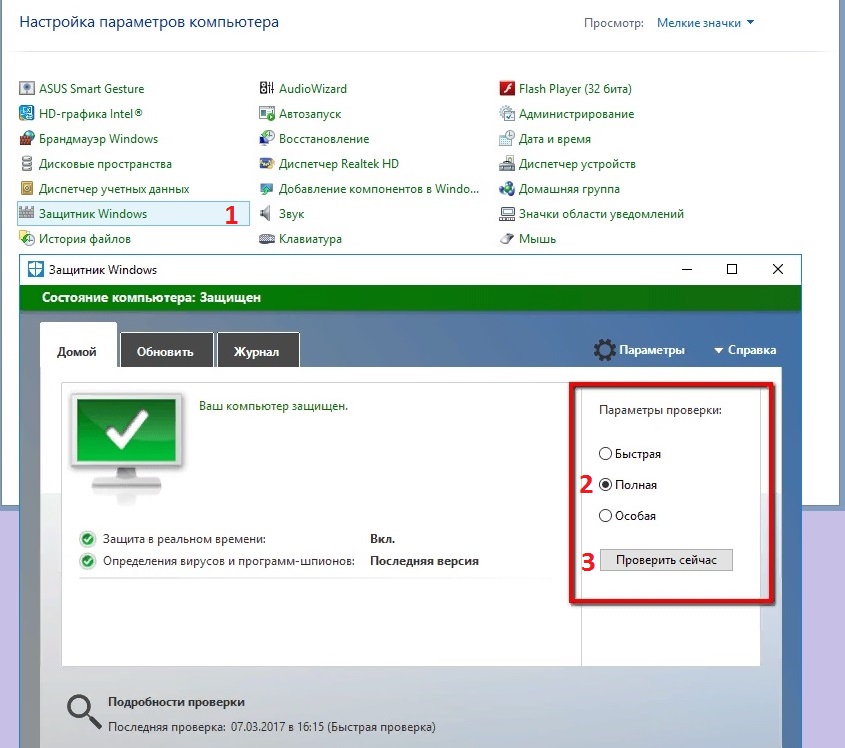This screenshot has height=748, width=845.
Task: Select the Полная scan option
Action: click(x=628, y=484)
